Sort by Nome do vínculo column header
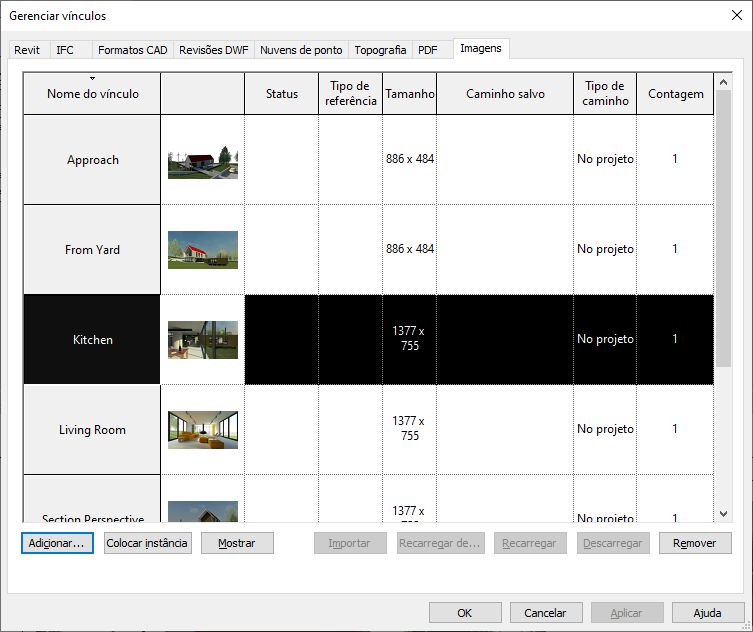 point(92,94)
